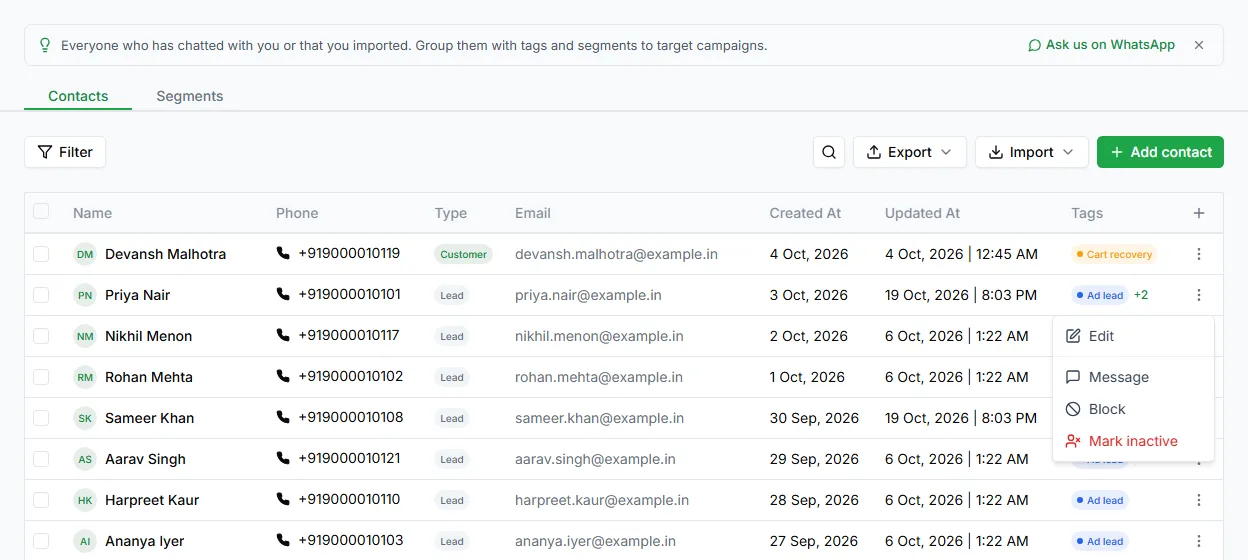Screen dimensions: 1248x560
Task: Click the phone icon for Priya Nair
Action: coord(283,294)
